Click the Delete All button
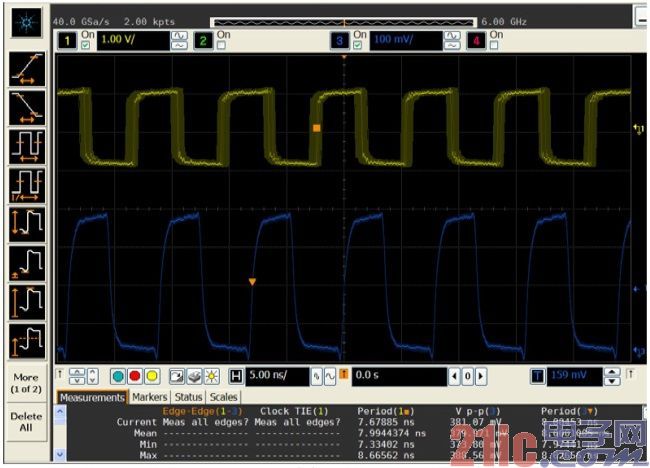Image resolution: width=650 pixels, height=468 pixels. click(26, 422)
